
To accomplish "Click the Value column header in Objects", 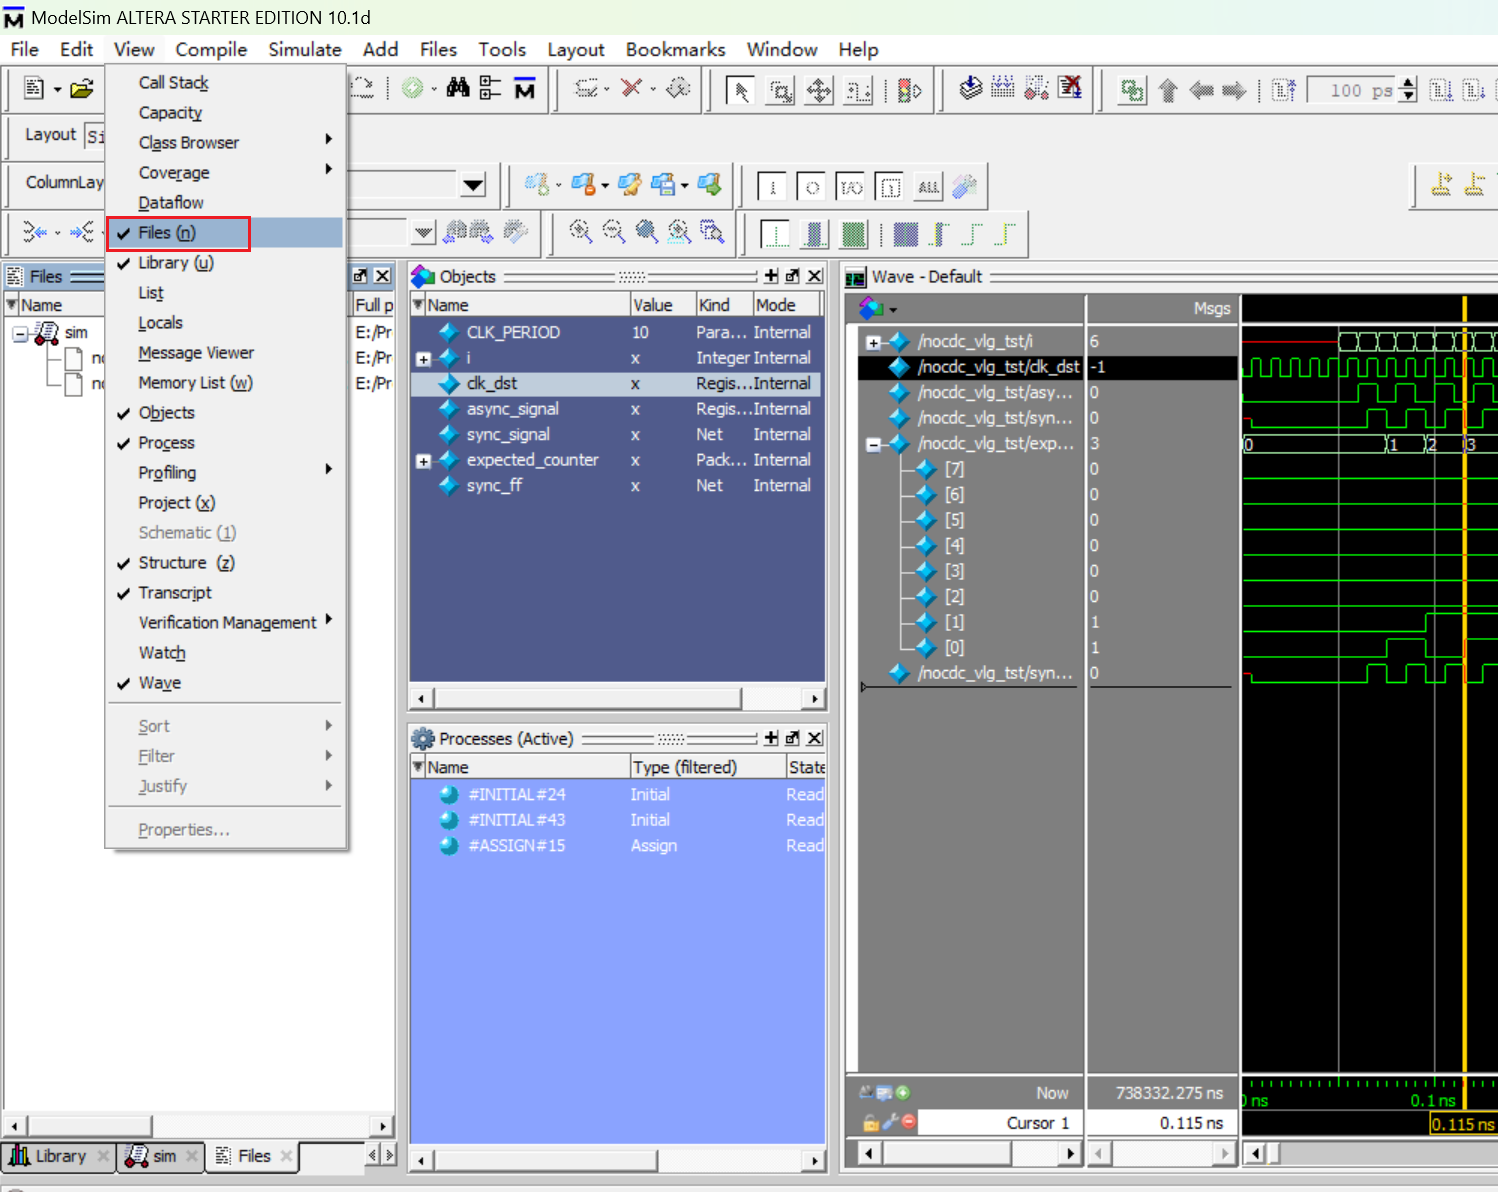I will pos(662,305).
